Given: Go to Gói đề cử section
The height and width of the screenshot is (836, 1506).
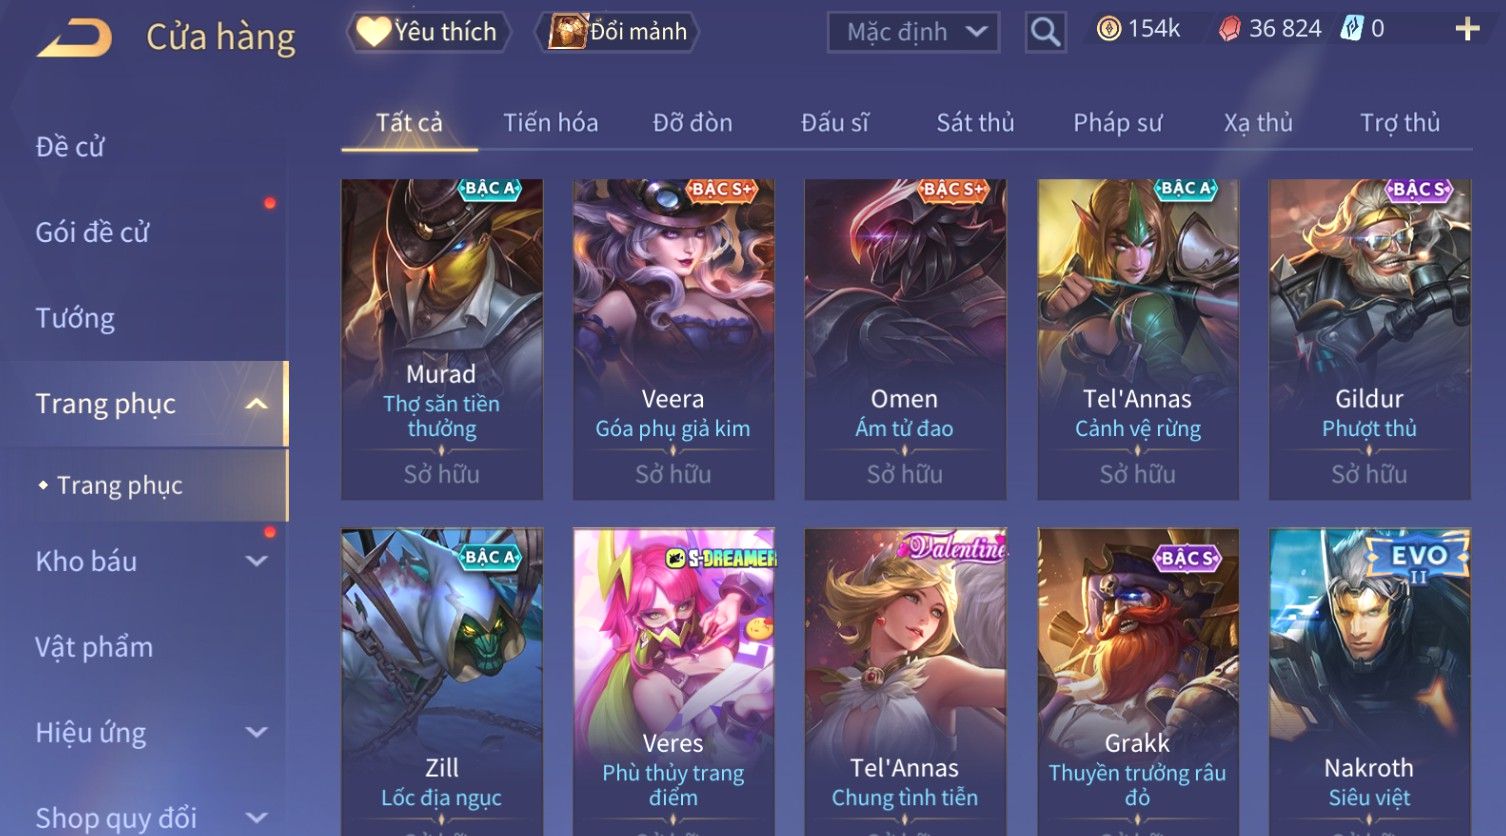Looking at the screenshot, I should tap(92, 232).
